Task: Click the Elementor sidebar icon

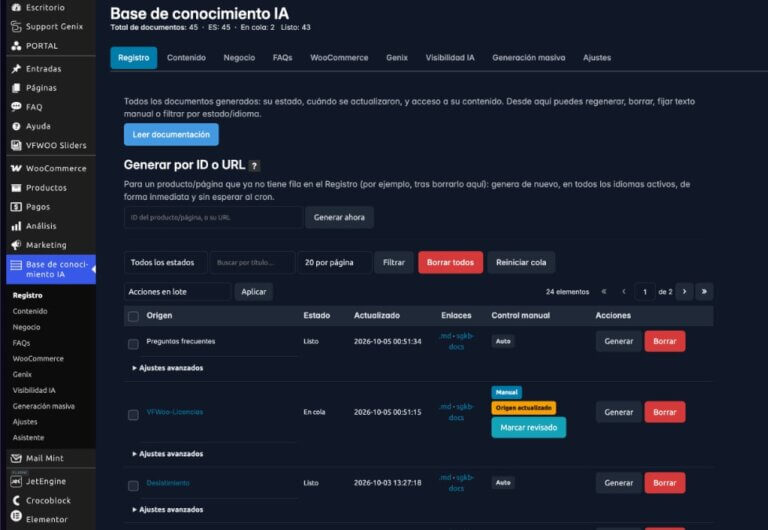Action: 16,516
